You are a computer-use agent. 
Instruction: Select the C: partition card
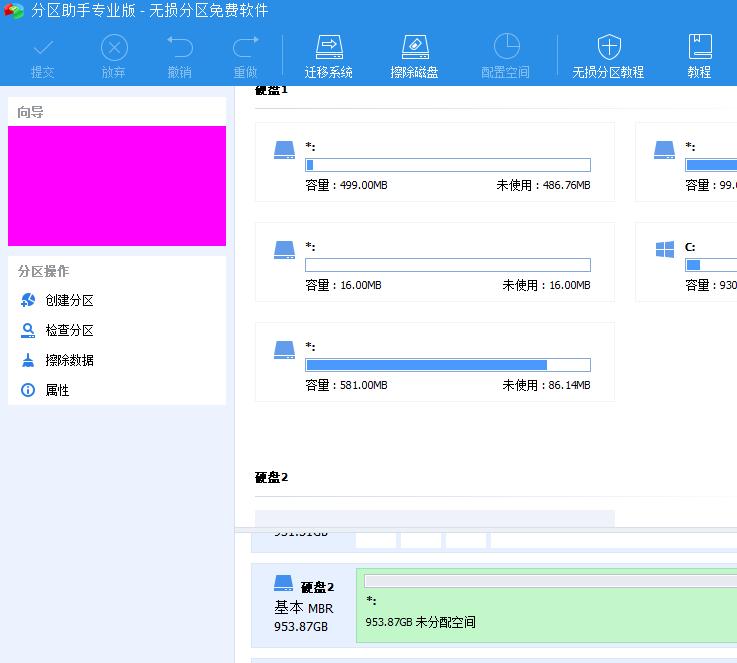[x=686, y=262]
